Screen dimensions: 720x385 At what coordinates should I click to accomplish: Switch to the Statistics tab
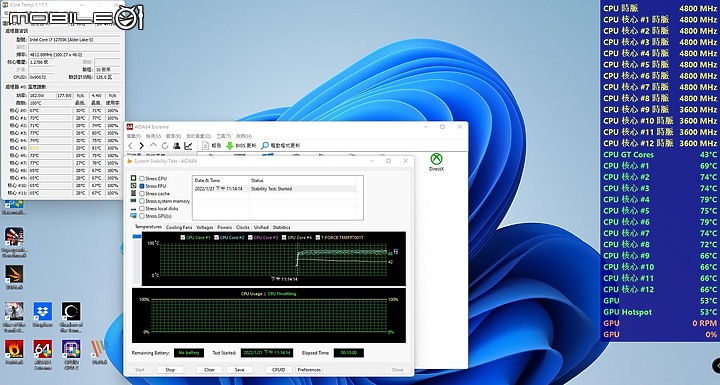[x=281, y=227]
